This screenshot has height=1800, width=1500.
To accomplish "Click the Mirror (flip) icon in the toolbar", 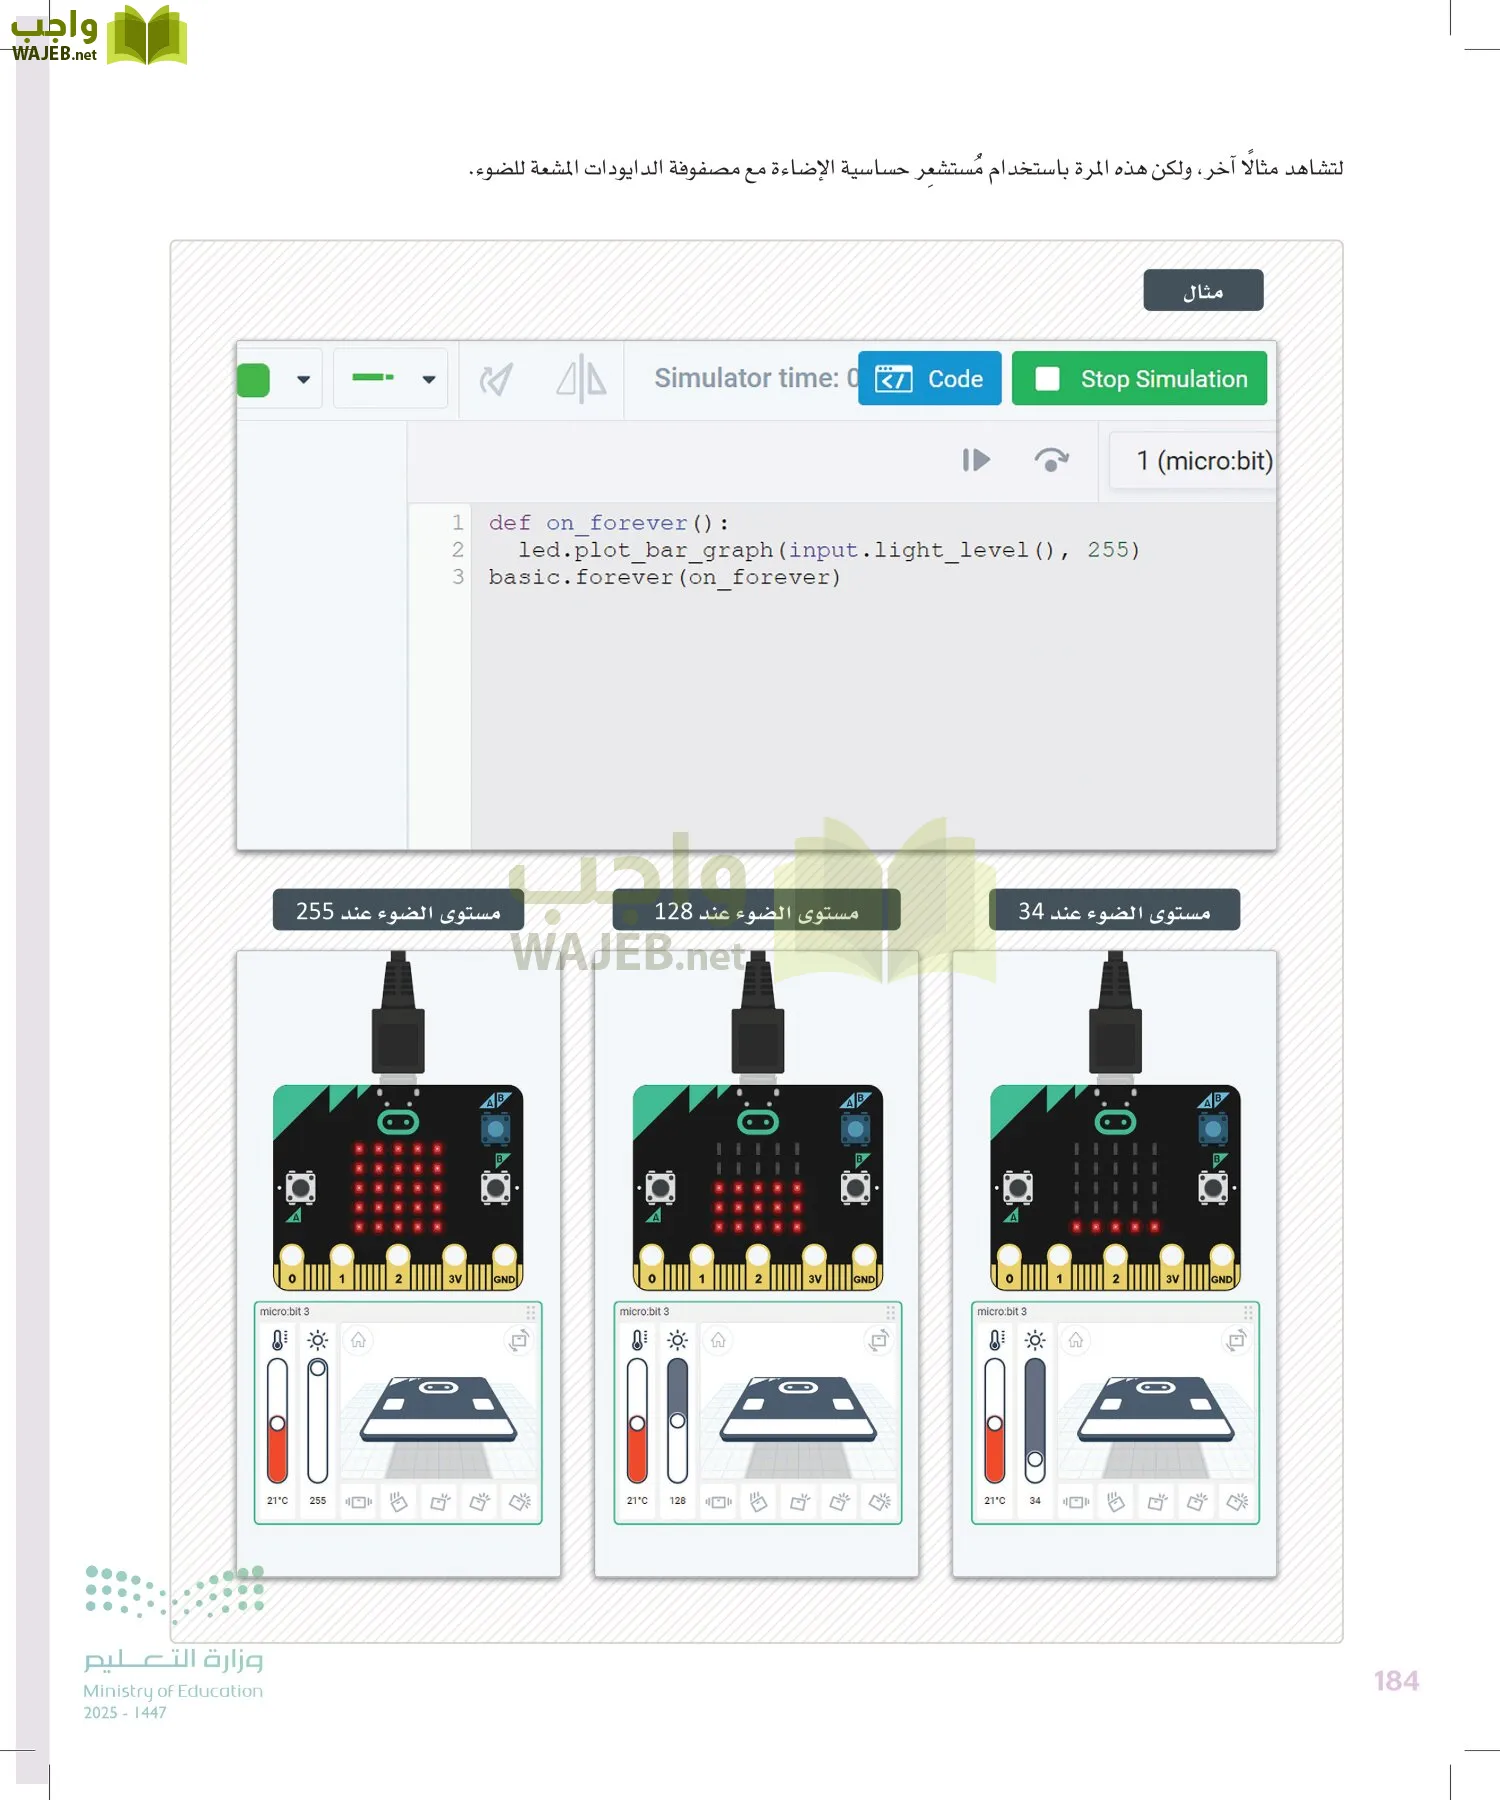I will coord(581,379).
